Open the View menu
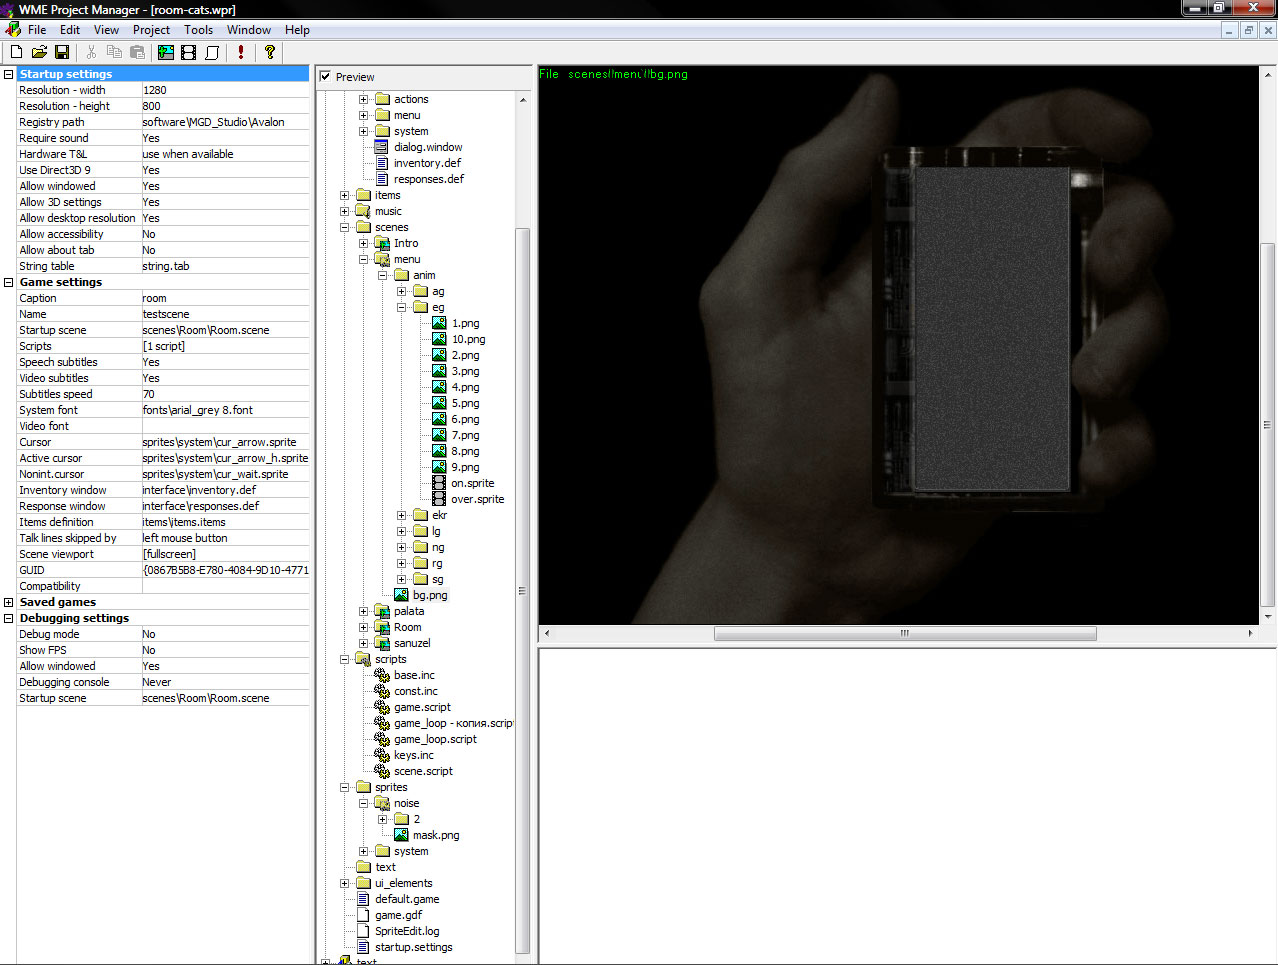1278x965 pixels. tap(106, 30)
